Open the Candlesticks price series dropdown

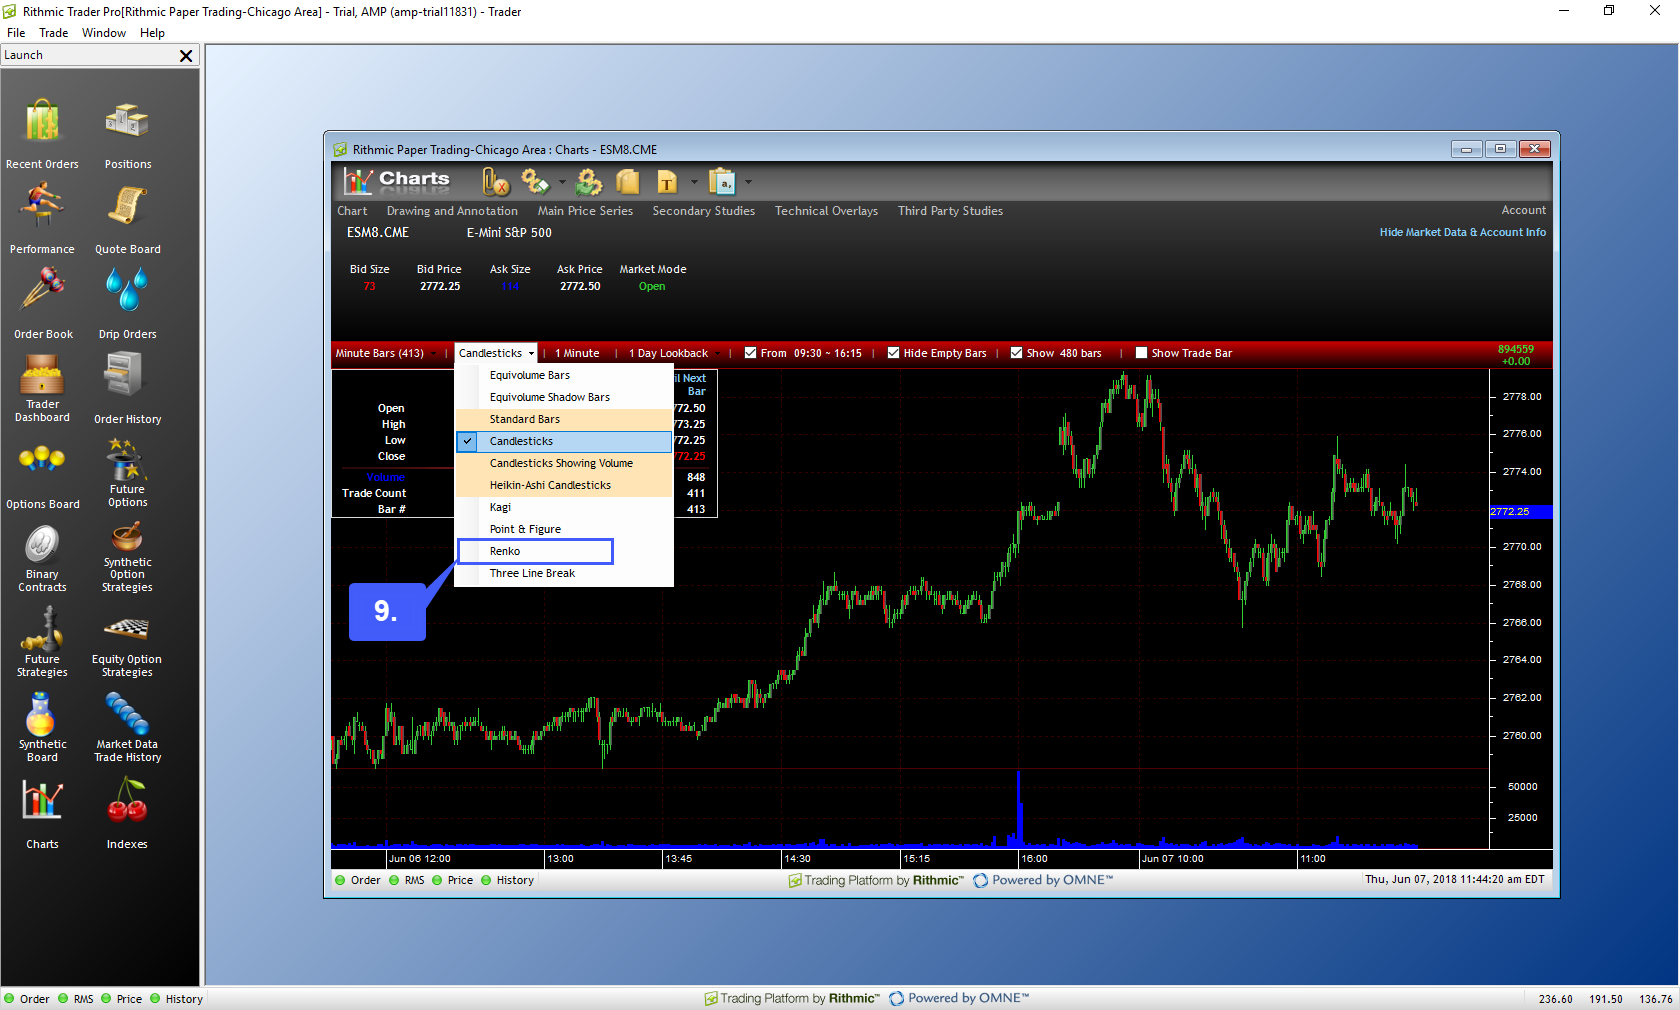point(495,353)
